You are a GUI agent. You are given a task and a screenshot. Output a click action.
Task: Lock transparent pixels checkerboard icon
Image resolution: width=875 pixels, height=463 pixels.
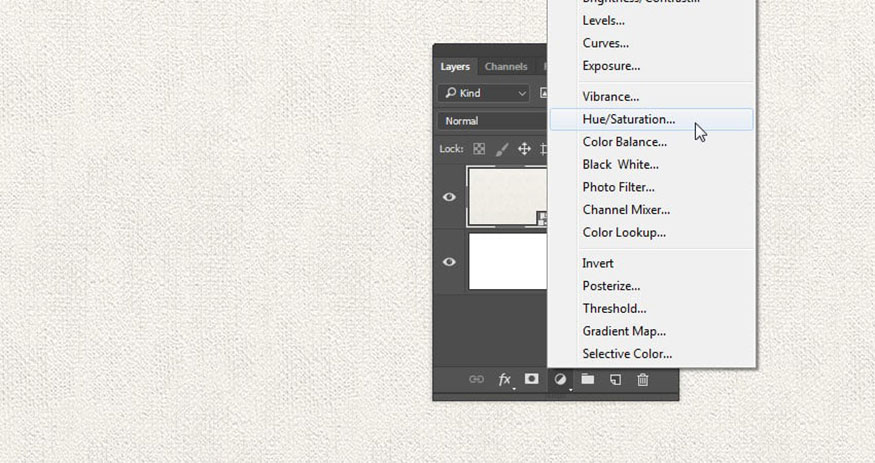click(x=479, y=149)
